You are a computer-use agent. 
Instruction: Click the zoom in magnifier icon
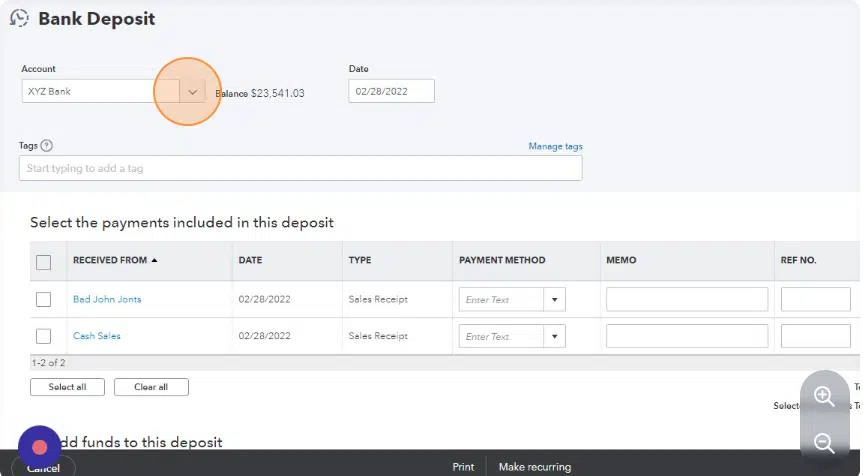(x=824, y=396)
